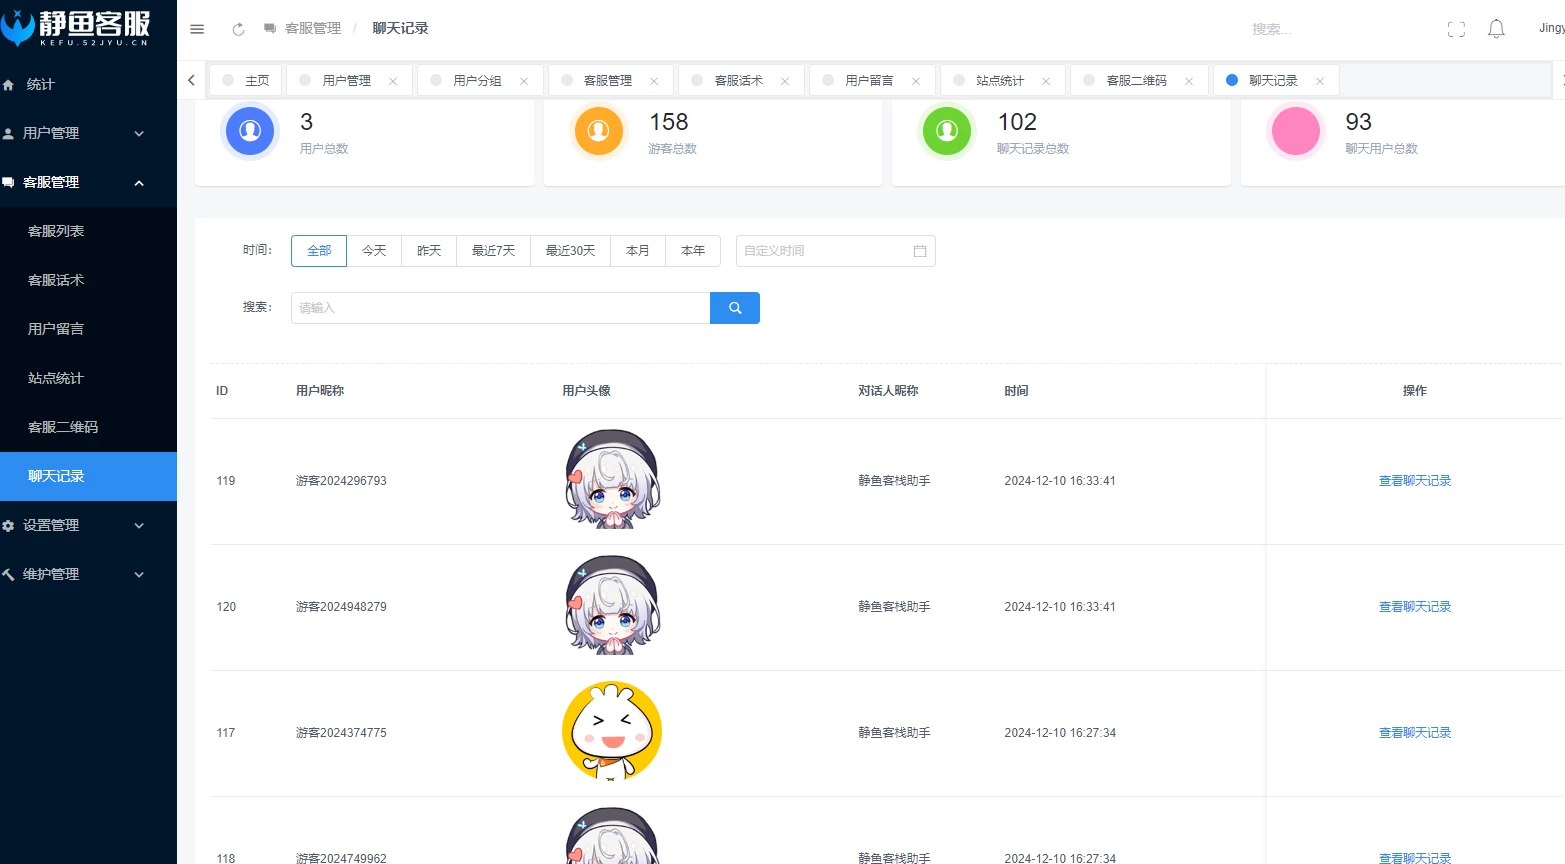The height and width of the screenshot is (864, 1565).
Task: Collapse sidebar with the hamburger menu icon
Action: pyautogui.click(x=197, y=29)
